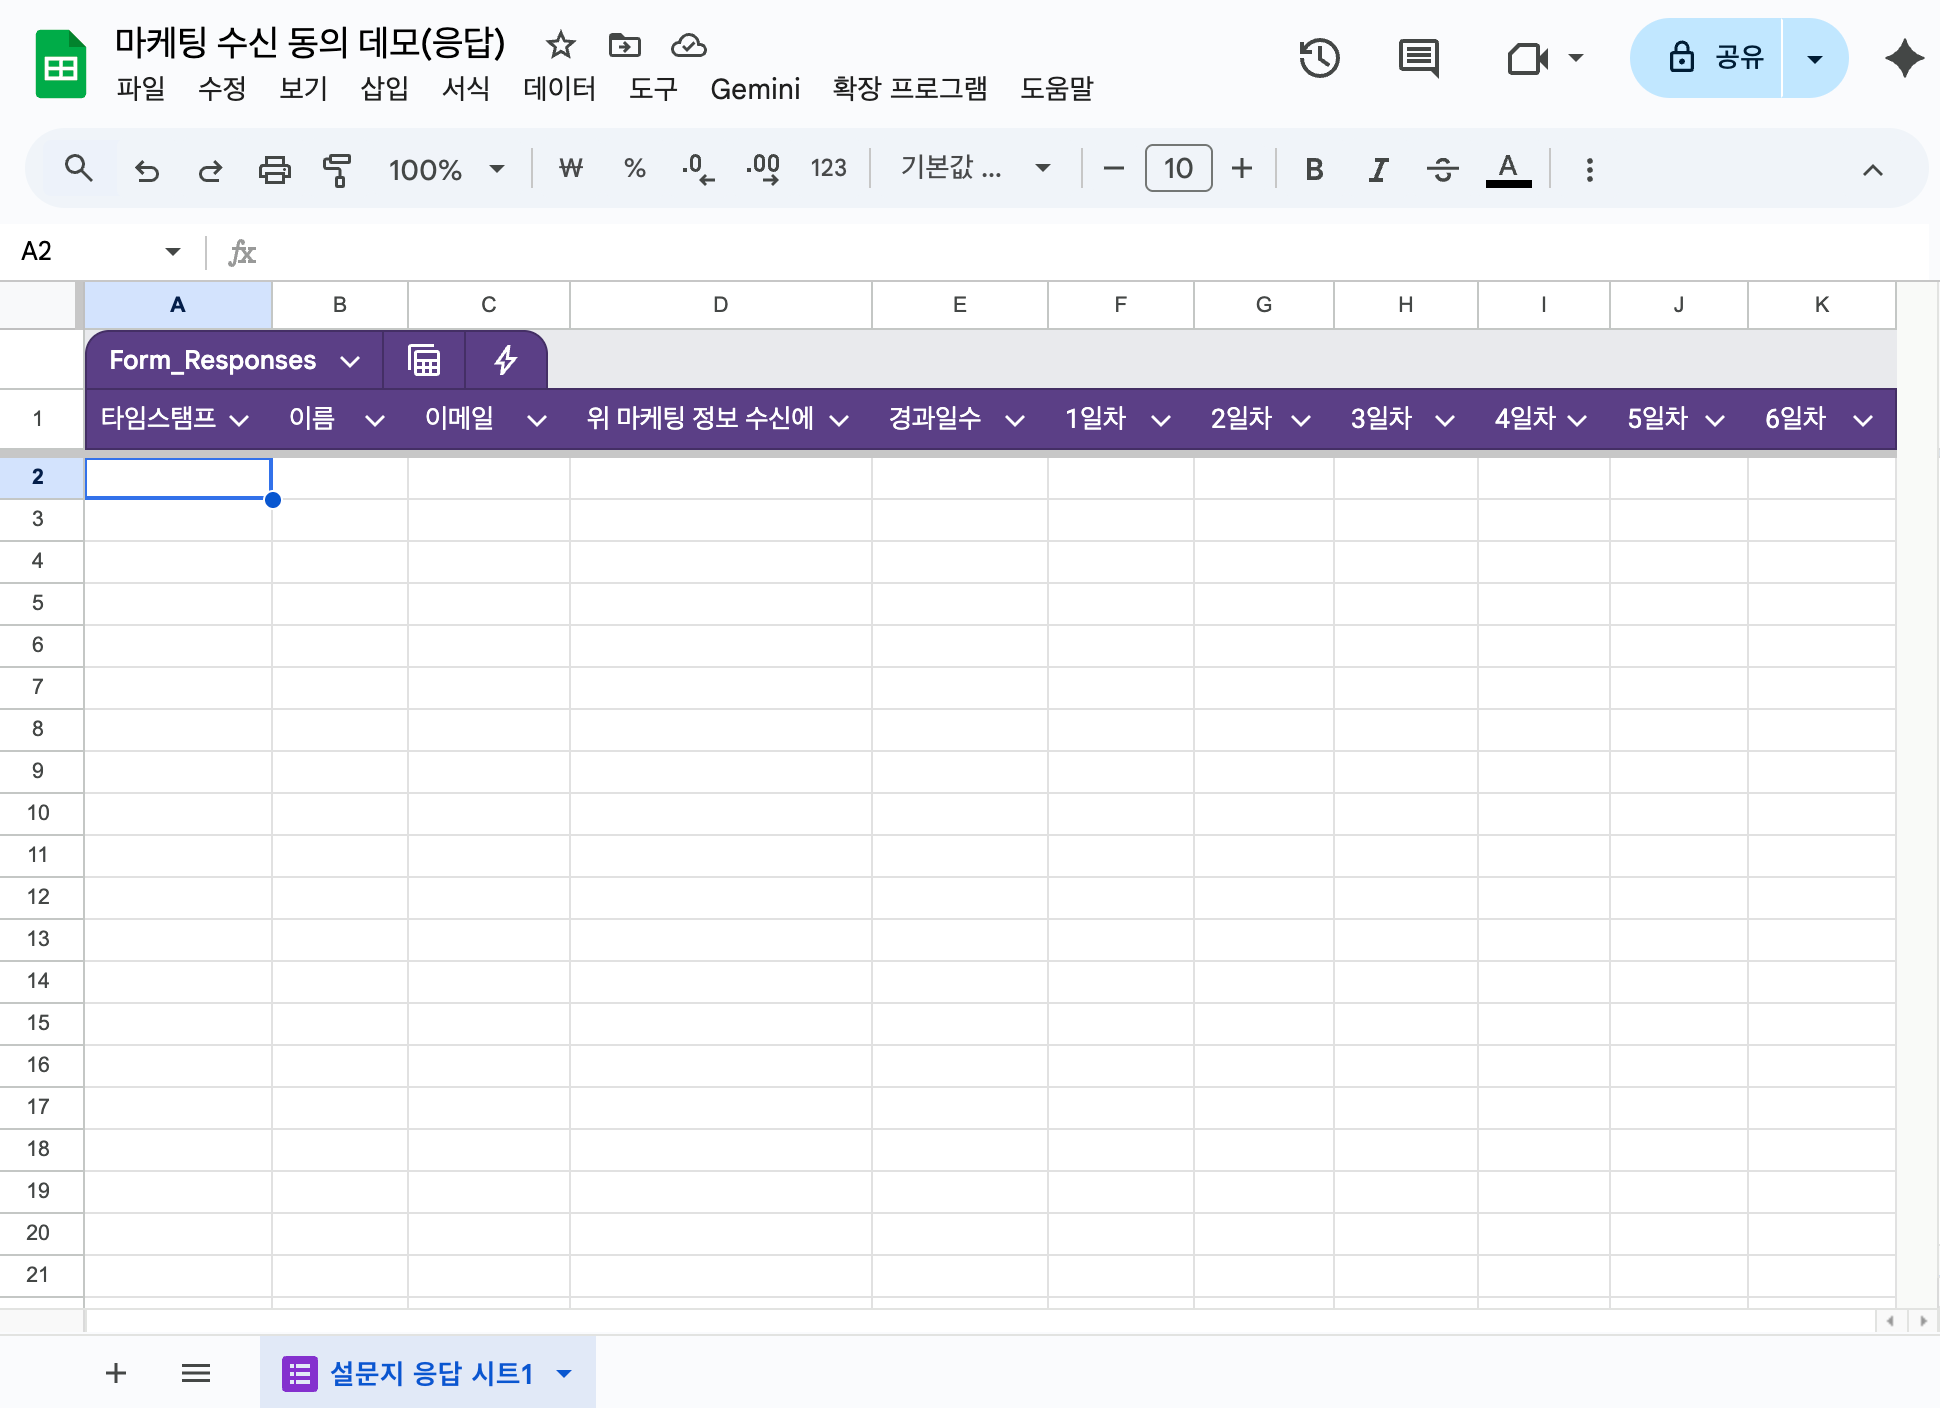Toggle italic formatting

point(1378,169)
